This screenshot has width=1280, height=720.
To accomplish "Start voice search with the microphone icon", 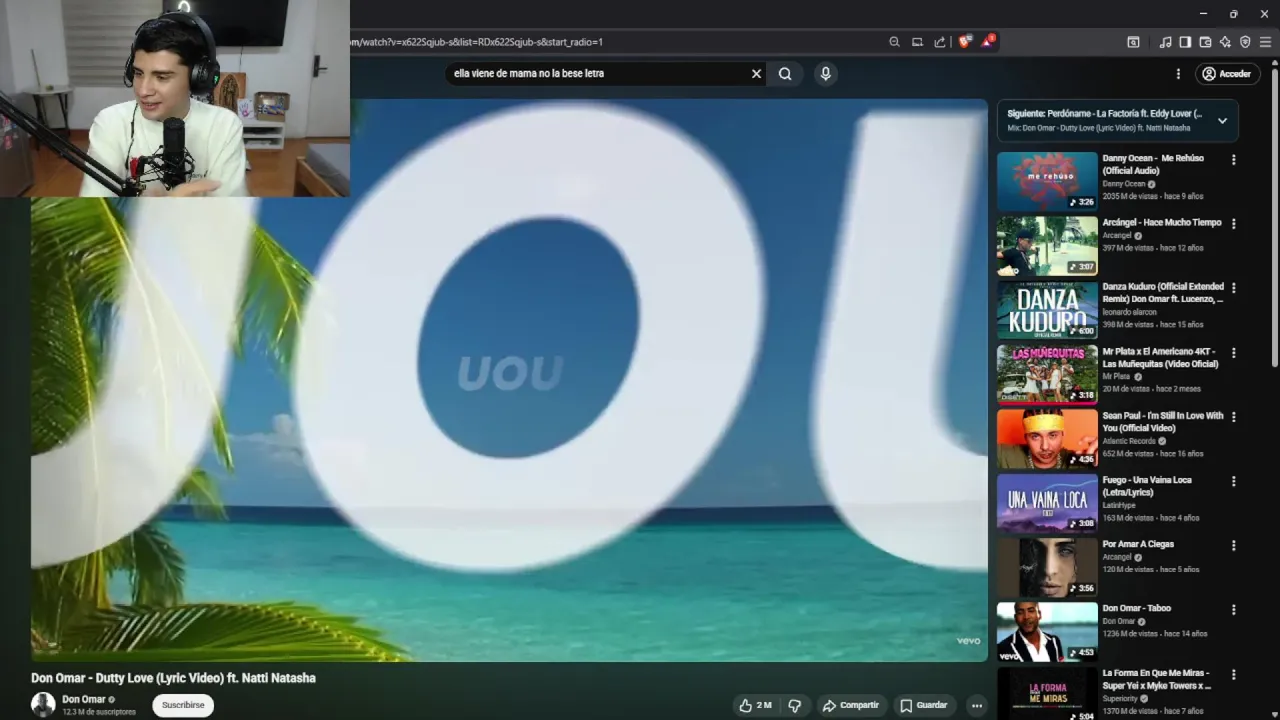I will coord(825,73).
